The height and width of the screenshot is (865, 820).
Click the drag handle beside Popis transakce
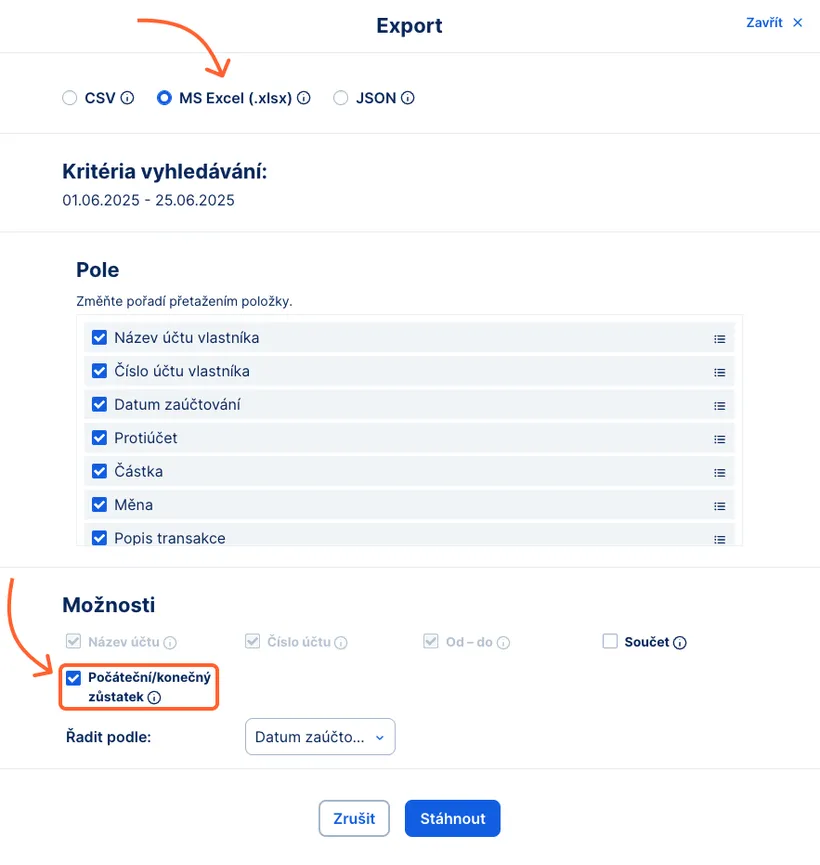tap(719, 538)
